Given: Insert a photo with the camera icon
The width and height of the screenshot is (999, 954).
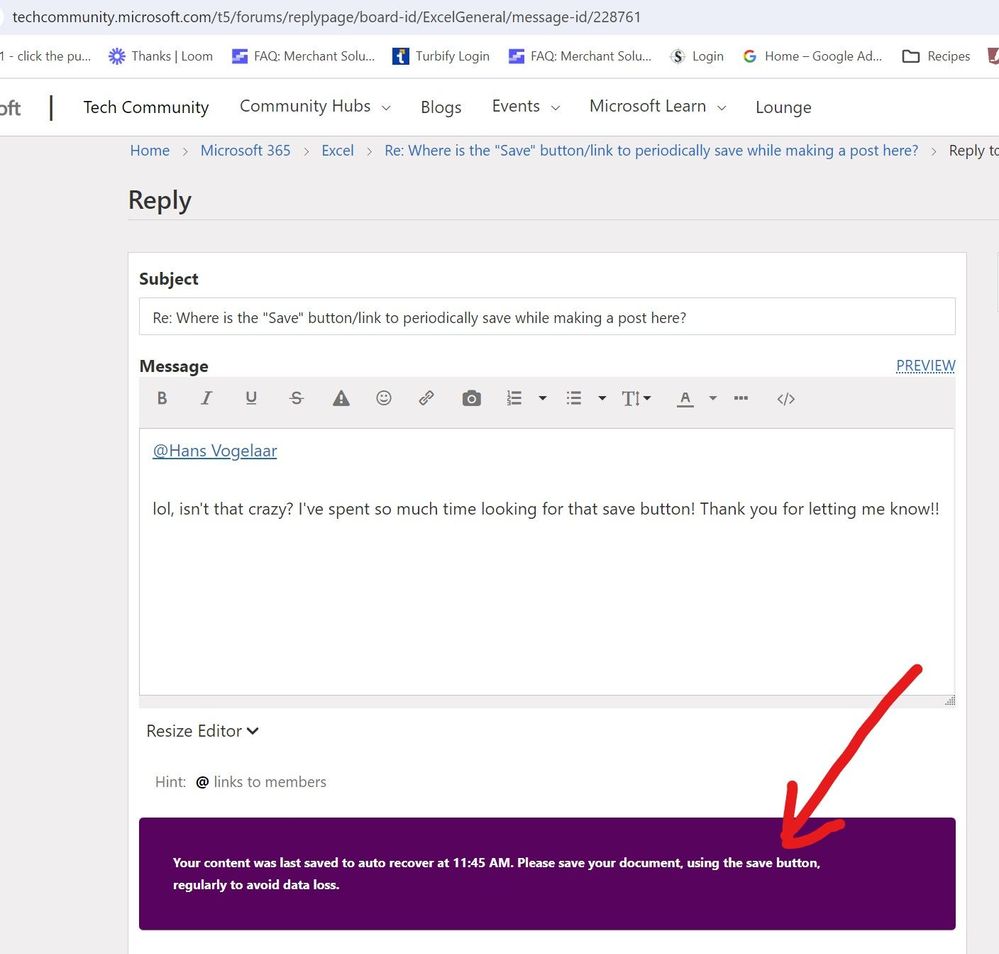Looking at the screenshot, I should [470, 398].
